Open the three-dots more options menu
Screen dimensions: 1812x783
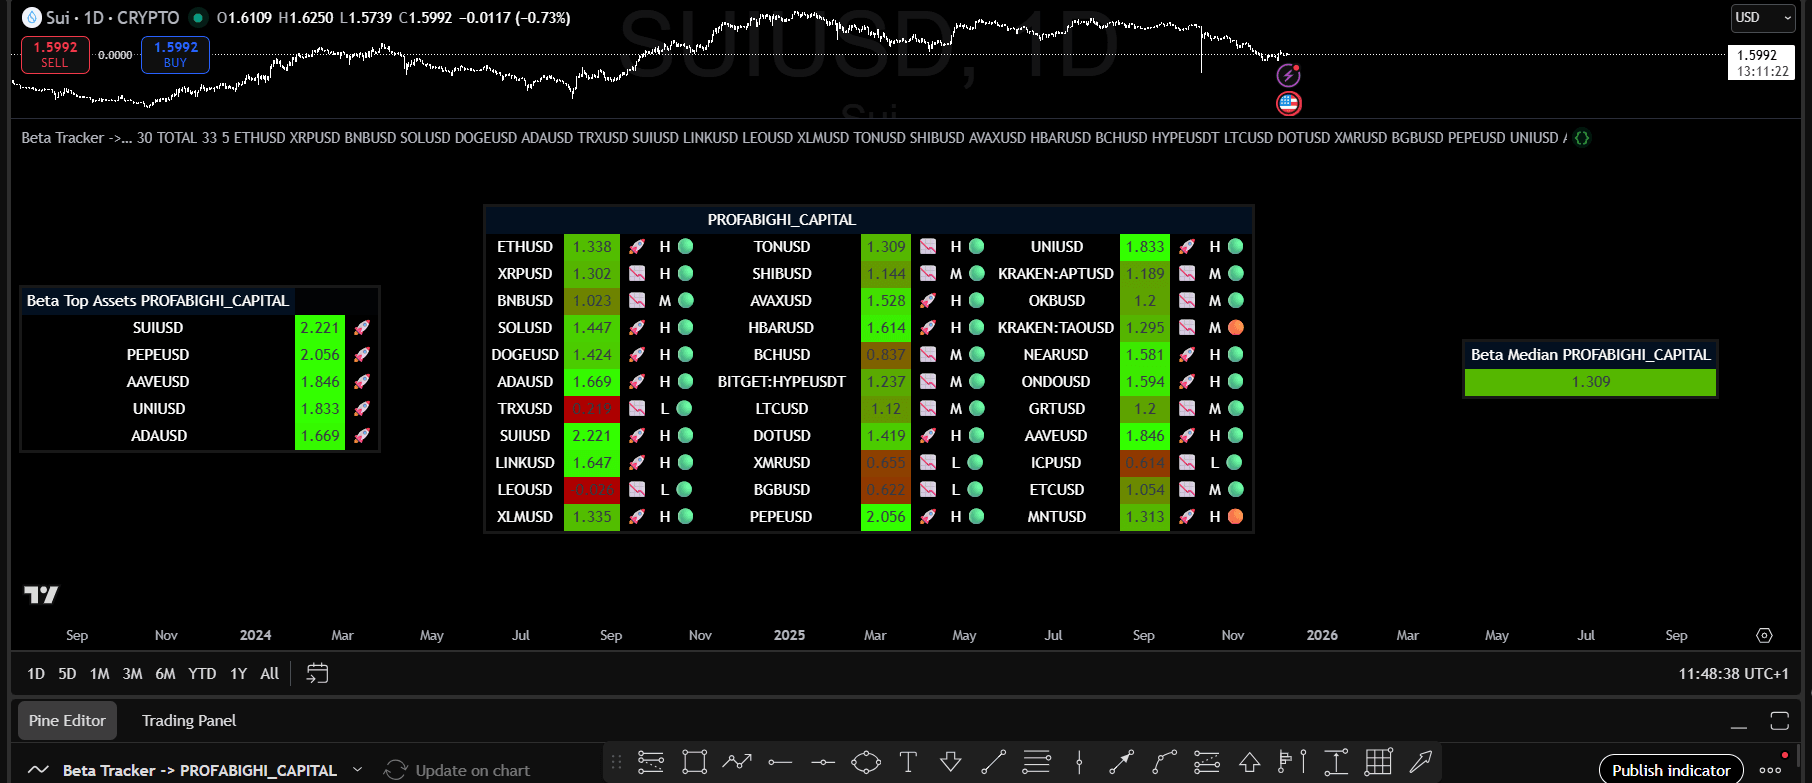[x=1770, y=770]
